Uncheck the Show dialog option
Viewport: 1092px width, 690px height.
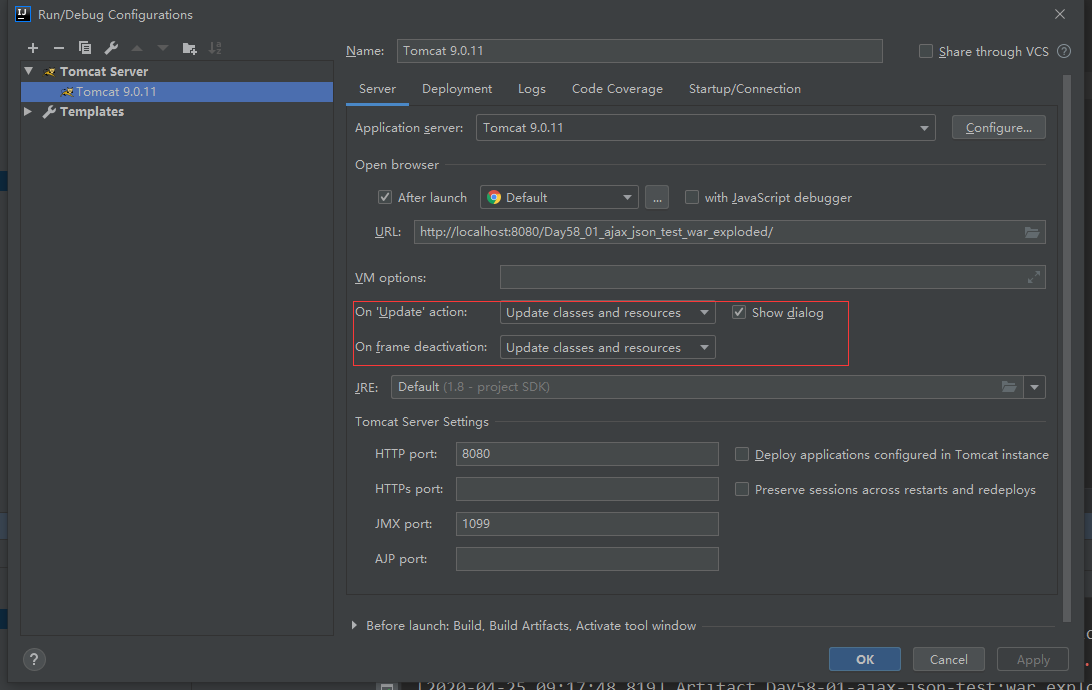(738, 311)
